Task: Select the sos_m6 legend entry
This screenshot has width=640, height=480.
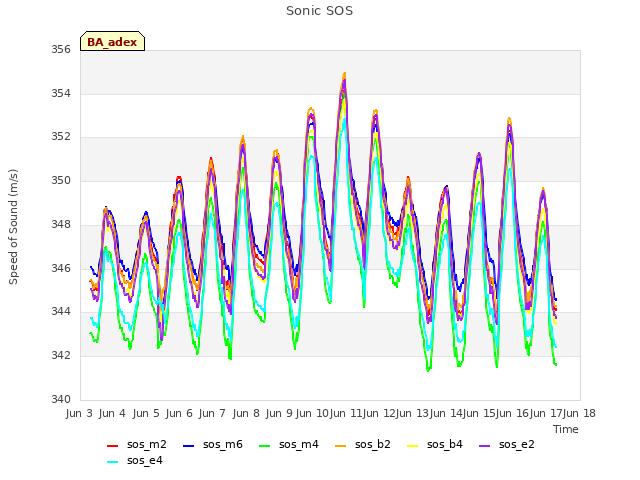Action: 213,444
